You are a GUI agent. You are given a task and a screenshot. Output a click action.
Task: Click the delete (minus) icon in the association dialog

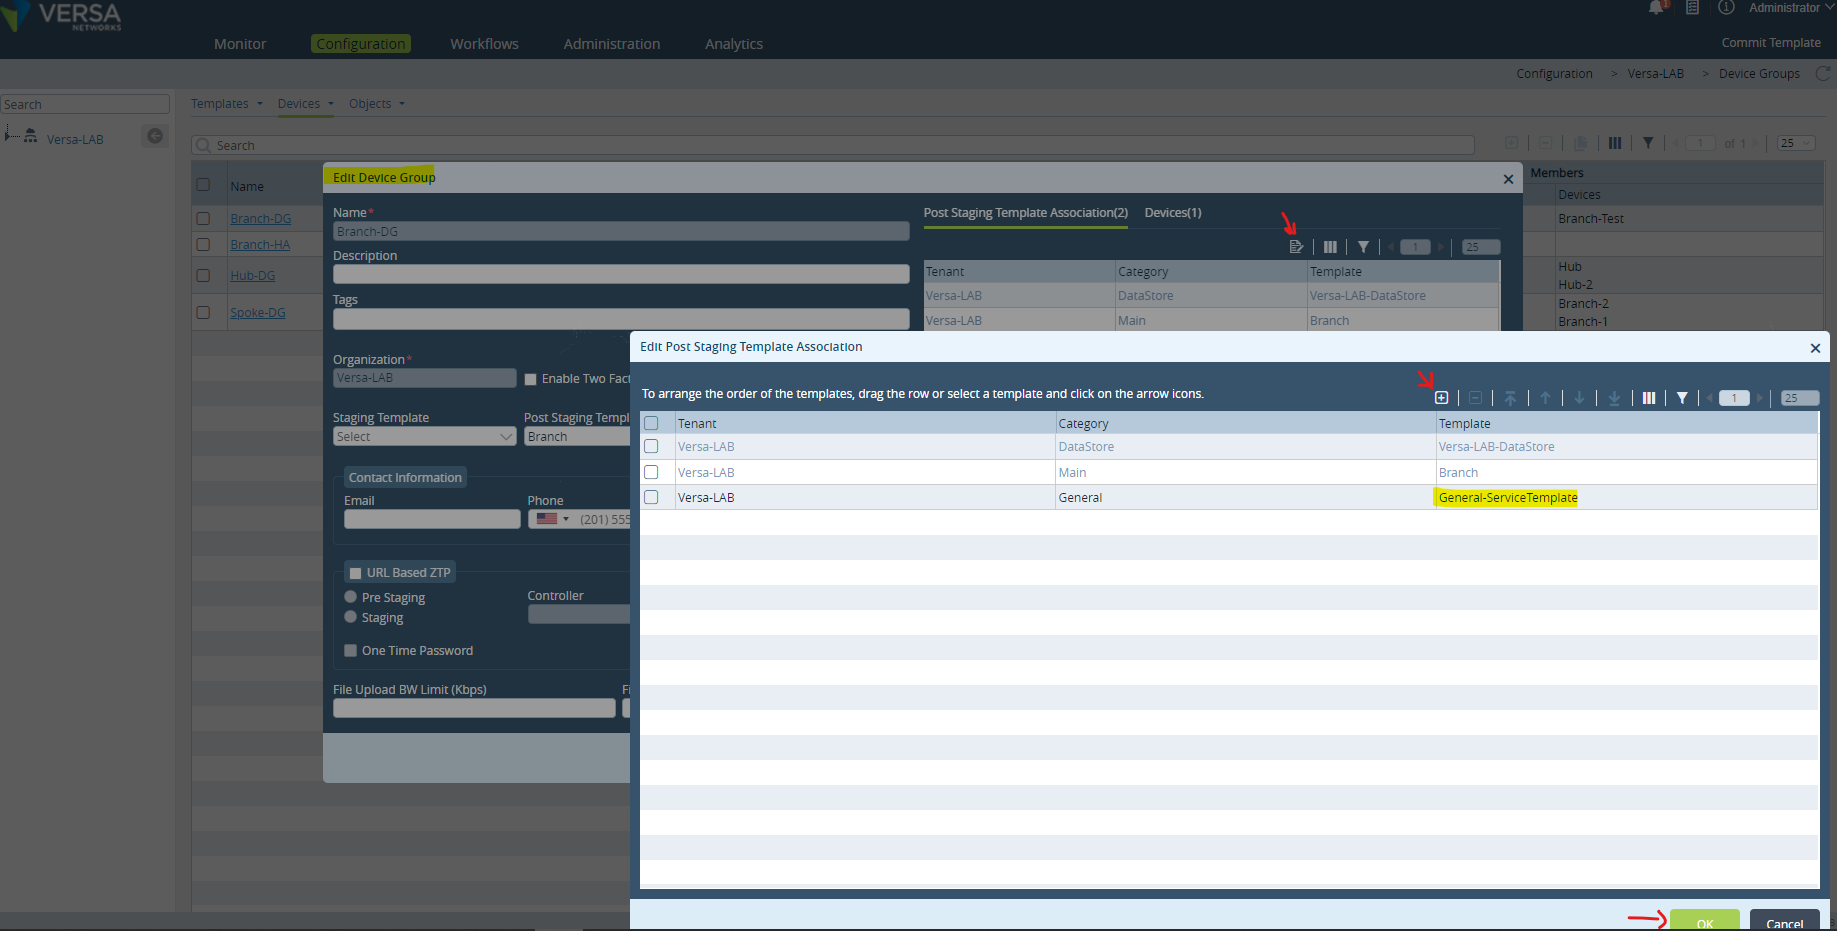point(1475,398)
